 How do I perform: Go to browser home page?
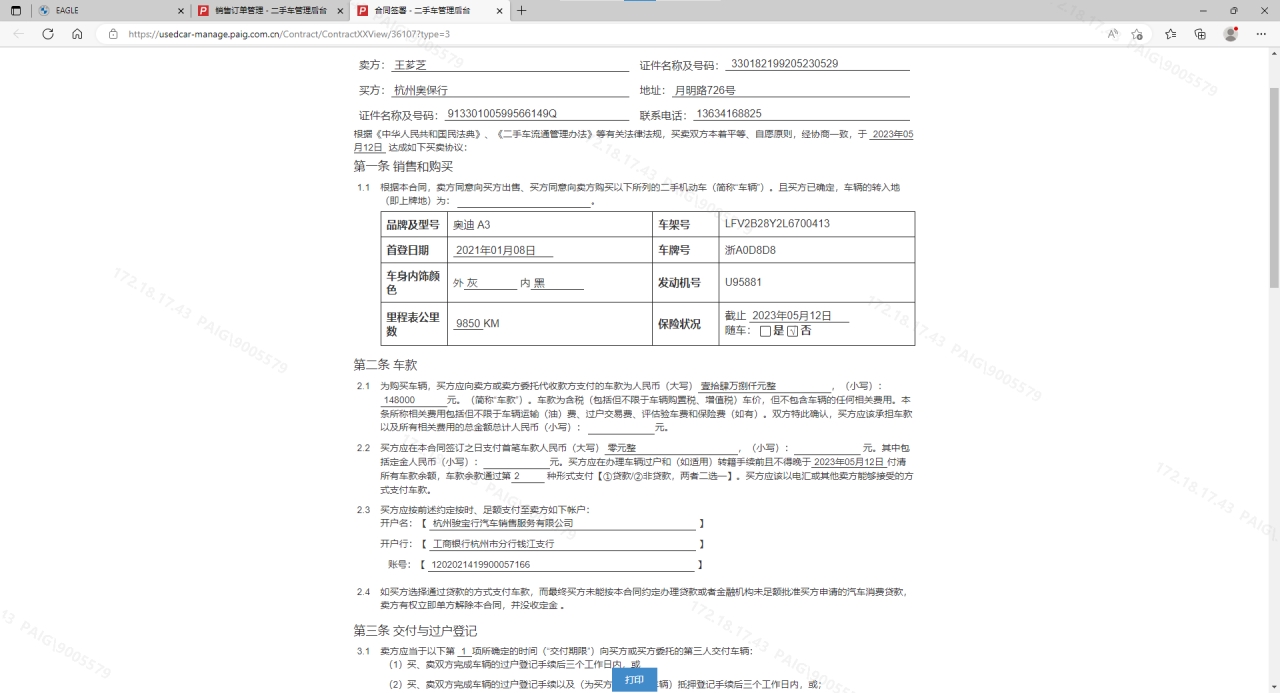77,34
